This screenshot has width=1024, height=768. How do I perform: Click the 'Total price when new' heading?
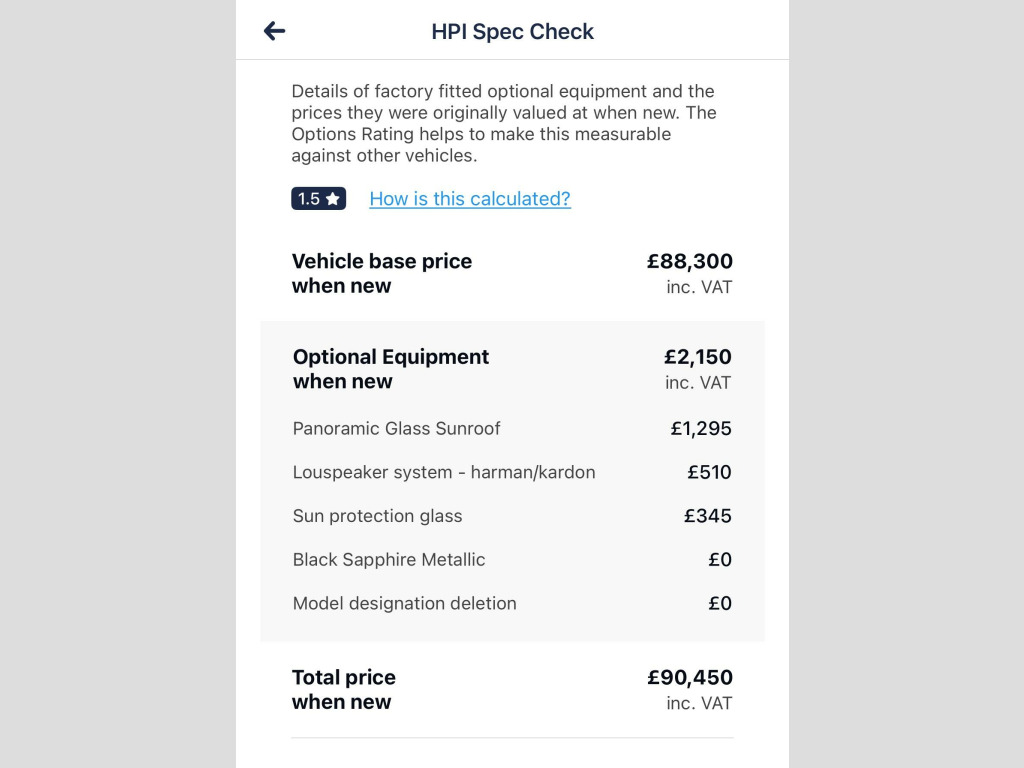343,690
